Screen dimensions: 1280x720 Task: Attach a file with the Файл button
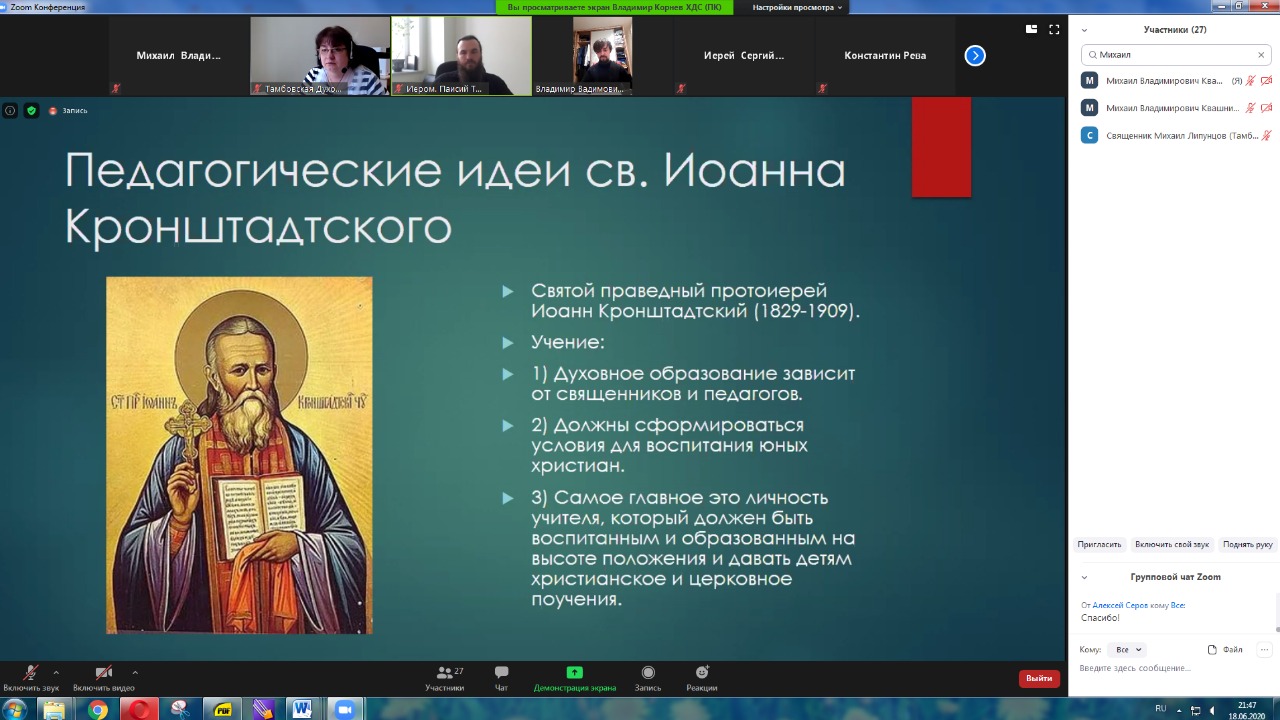click(x=1225, y=650)
